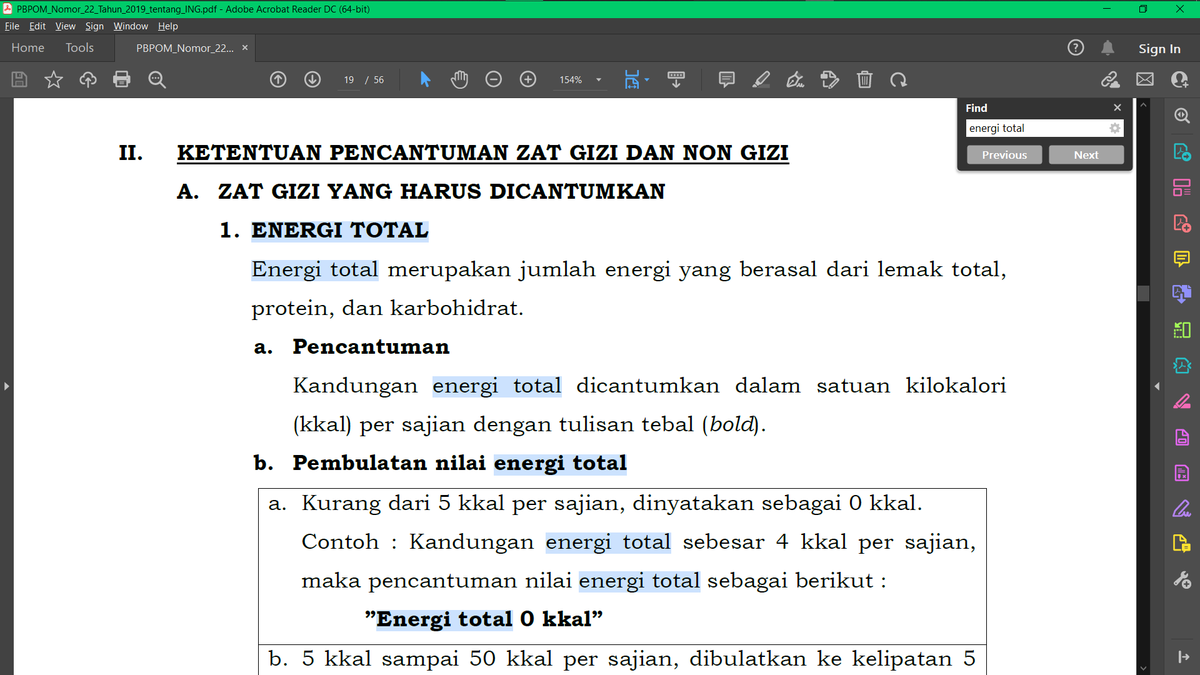Close the PBPOM_Nomor_22 document tab

click(x=245, y=48)
